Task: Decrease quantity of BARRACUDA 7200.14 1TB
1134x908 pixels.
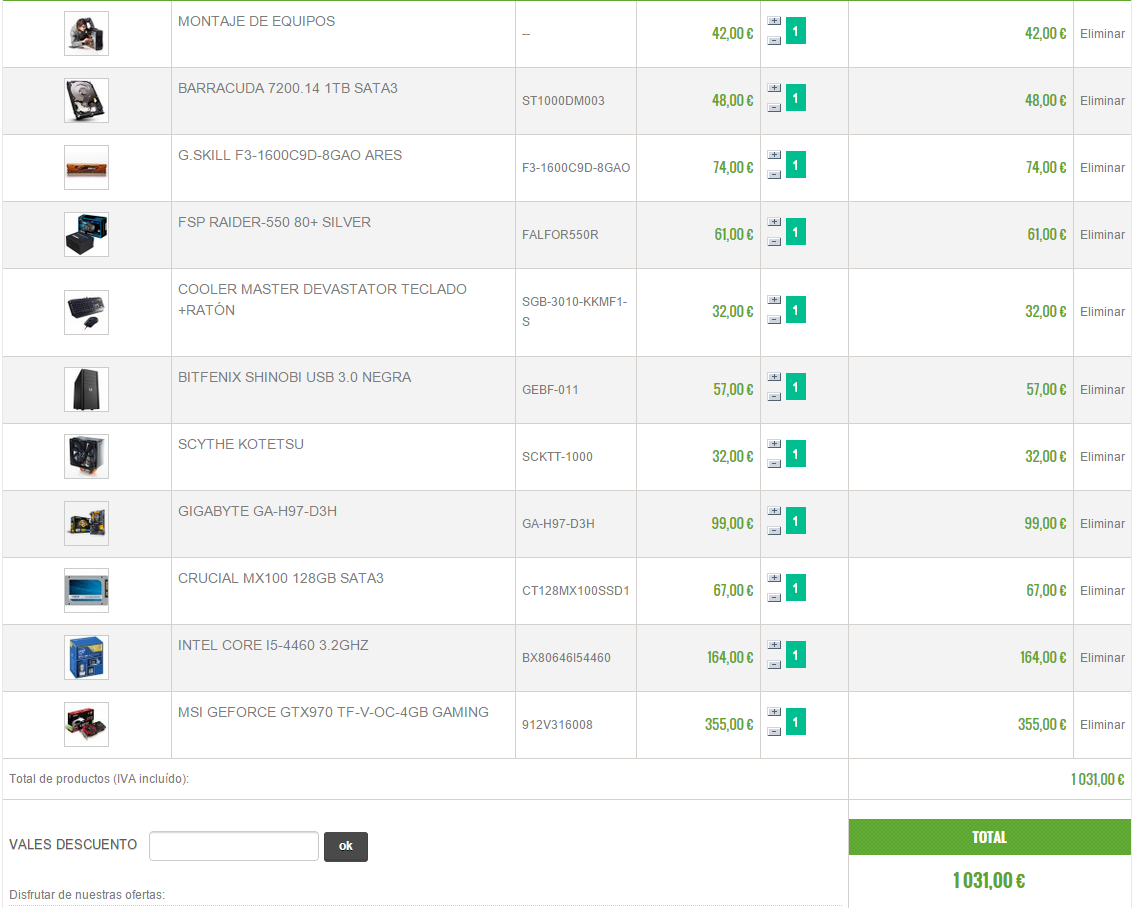Action: point(774,108)
